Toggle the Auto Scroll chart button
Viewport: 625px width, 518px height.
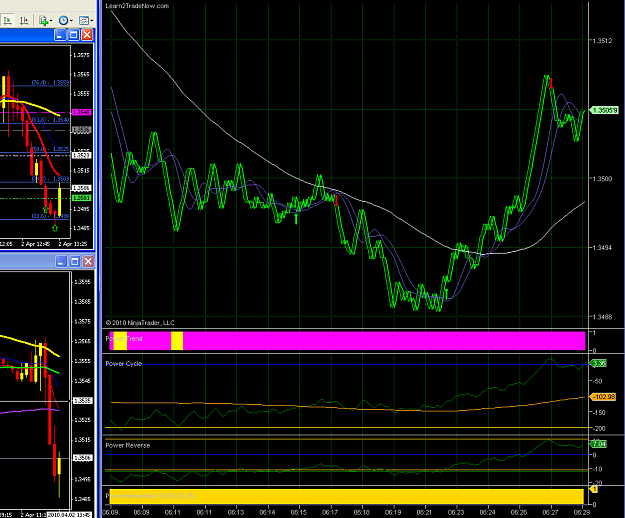coord(7,20)
